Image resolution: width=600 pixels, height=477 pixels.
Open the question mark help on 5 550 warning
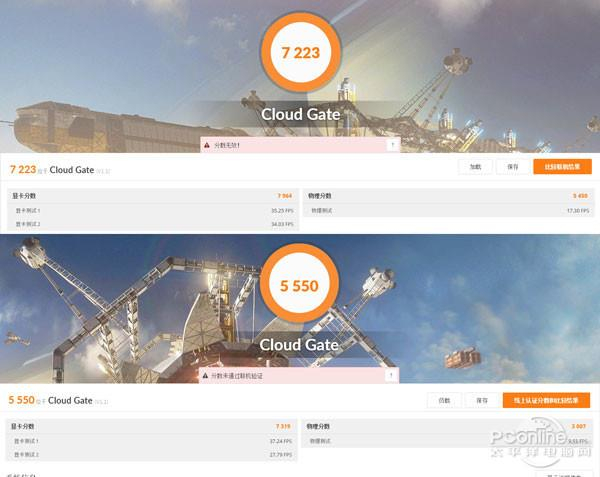coord(391,375)
